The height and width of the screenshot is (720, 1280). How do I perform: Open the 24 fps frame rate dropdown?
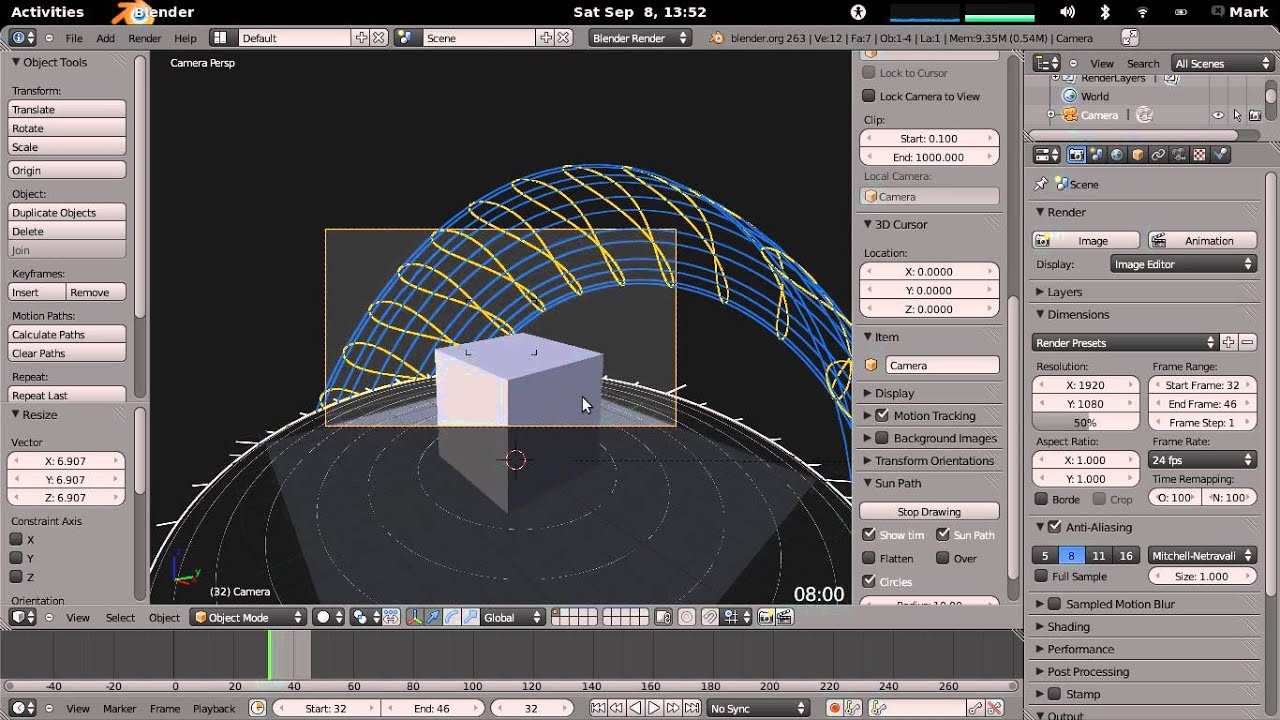(1201, 460)
